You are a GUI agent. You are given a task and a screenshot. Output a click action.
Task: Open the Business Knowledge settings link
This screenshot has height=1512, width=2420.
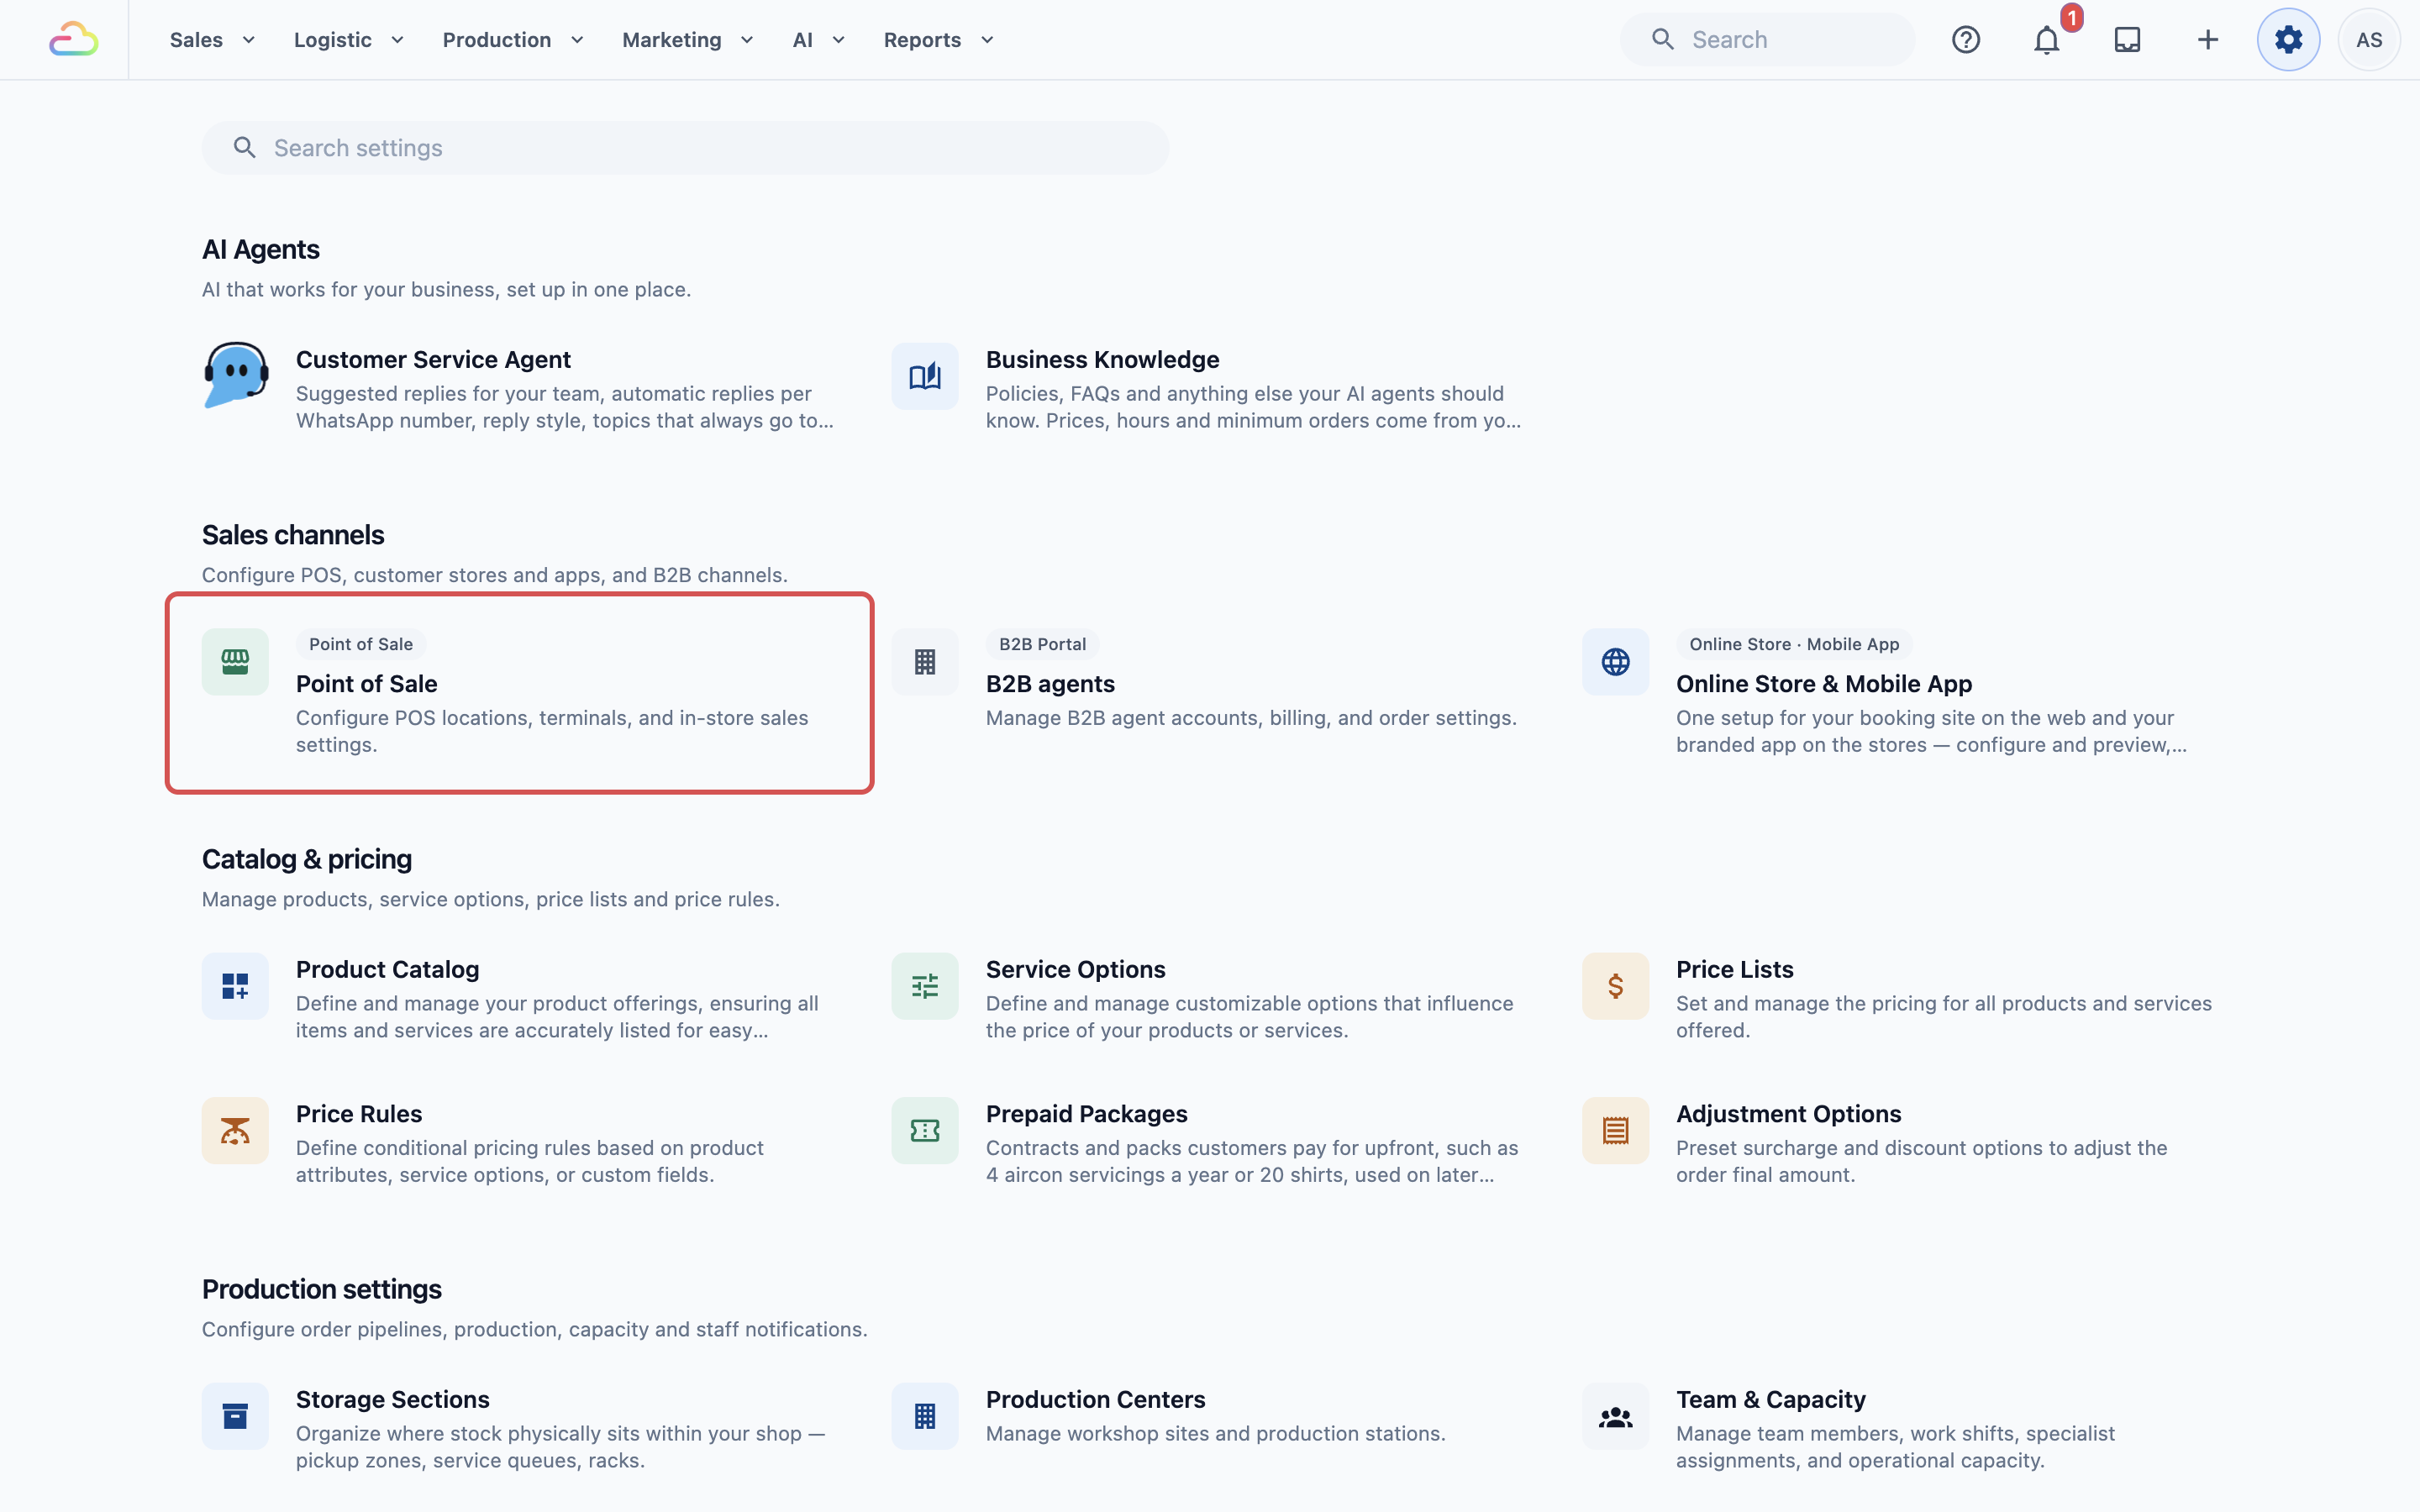[x=1102, y=359]
